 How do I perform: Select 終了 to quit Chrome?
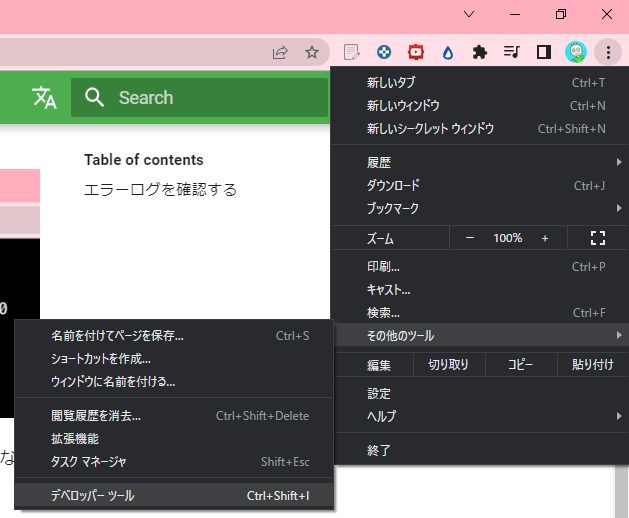[x=480, y=450]
